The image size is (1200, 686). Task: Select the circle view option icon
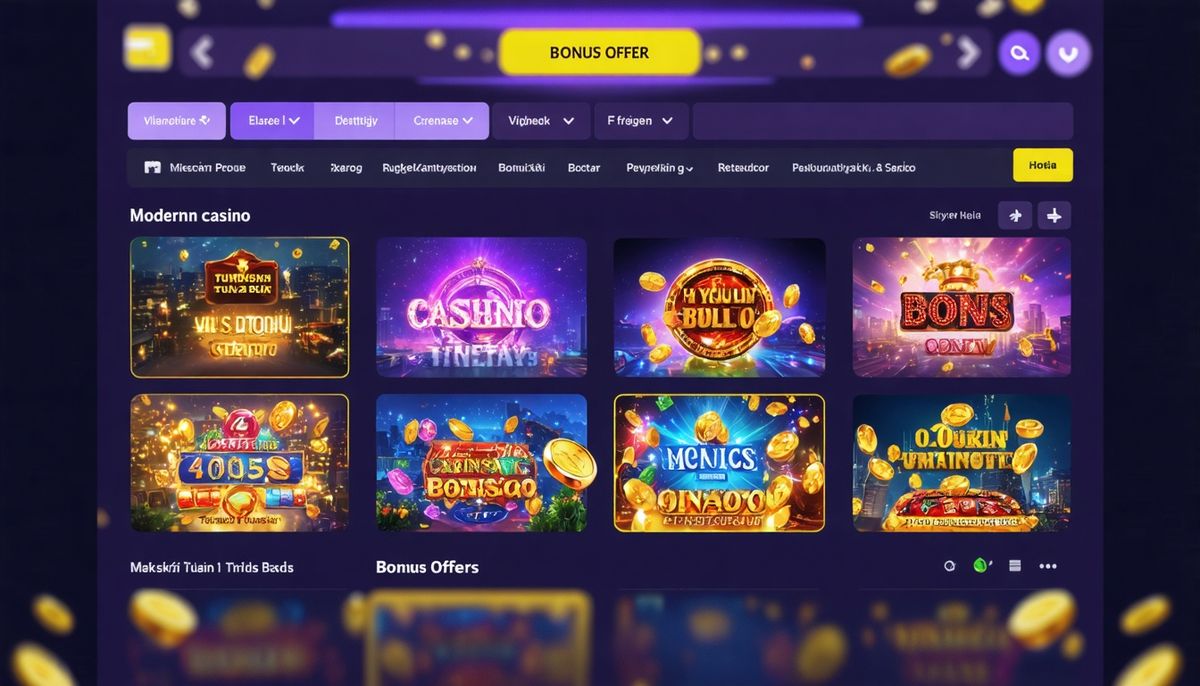tap(950, 566)
